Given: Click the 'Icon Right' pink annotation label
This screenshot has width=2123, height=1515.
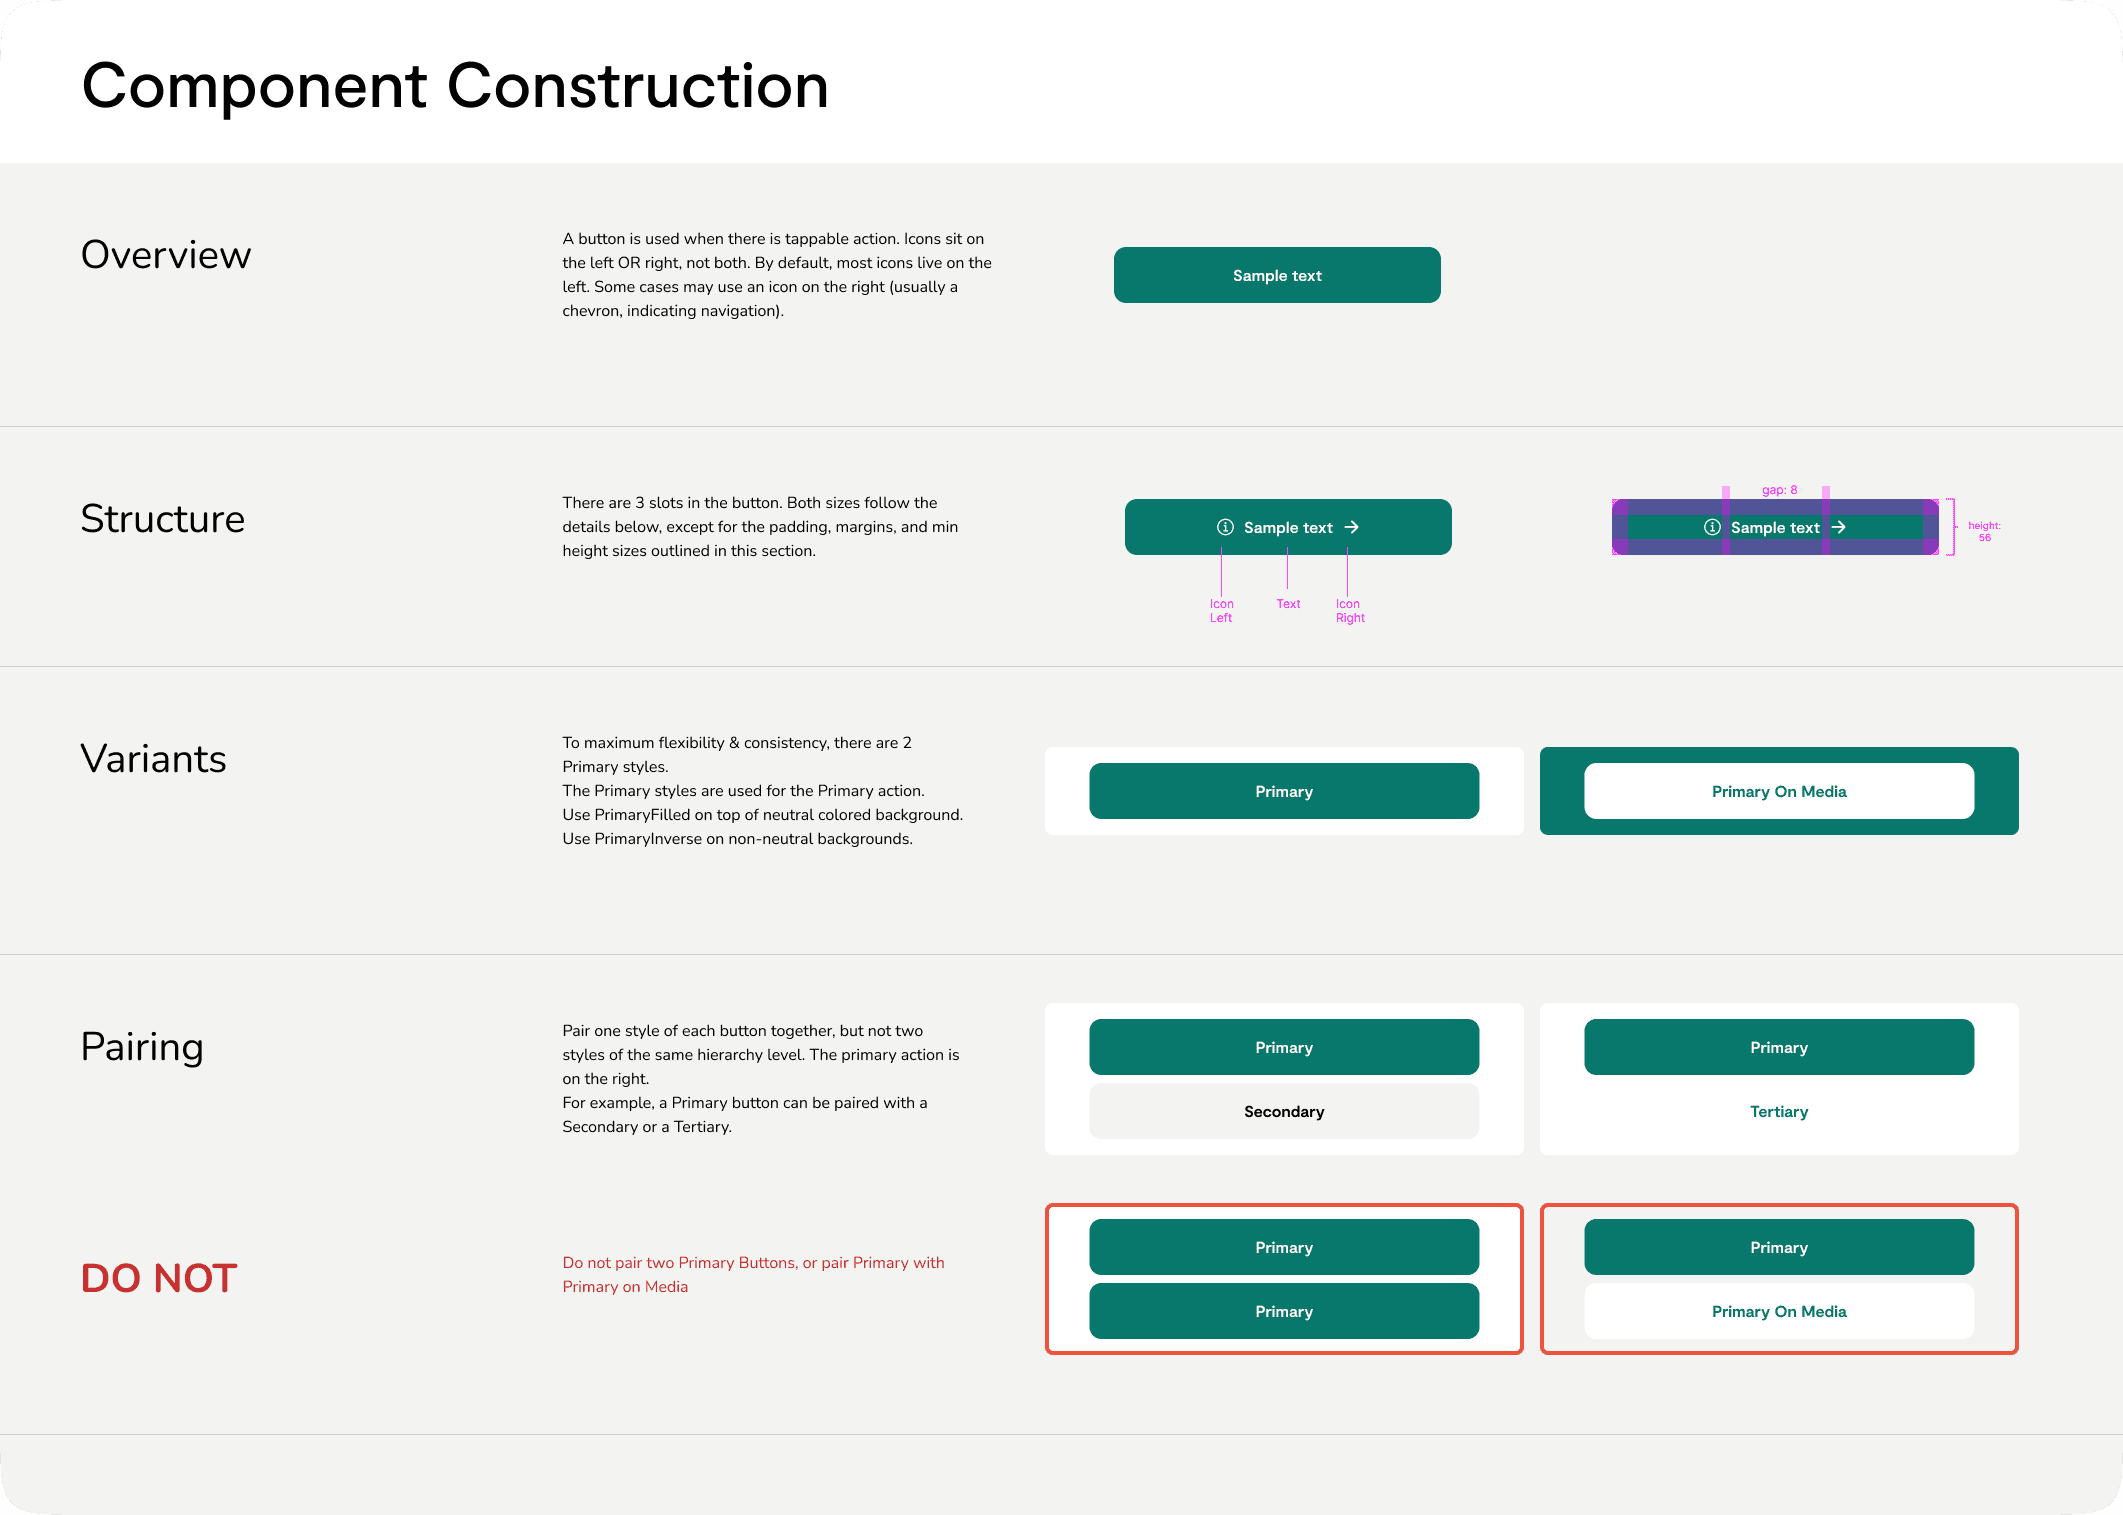Looking at the screenshot, I should pyautogui.click(x=1349, y=610).
